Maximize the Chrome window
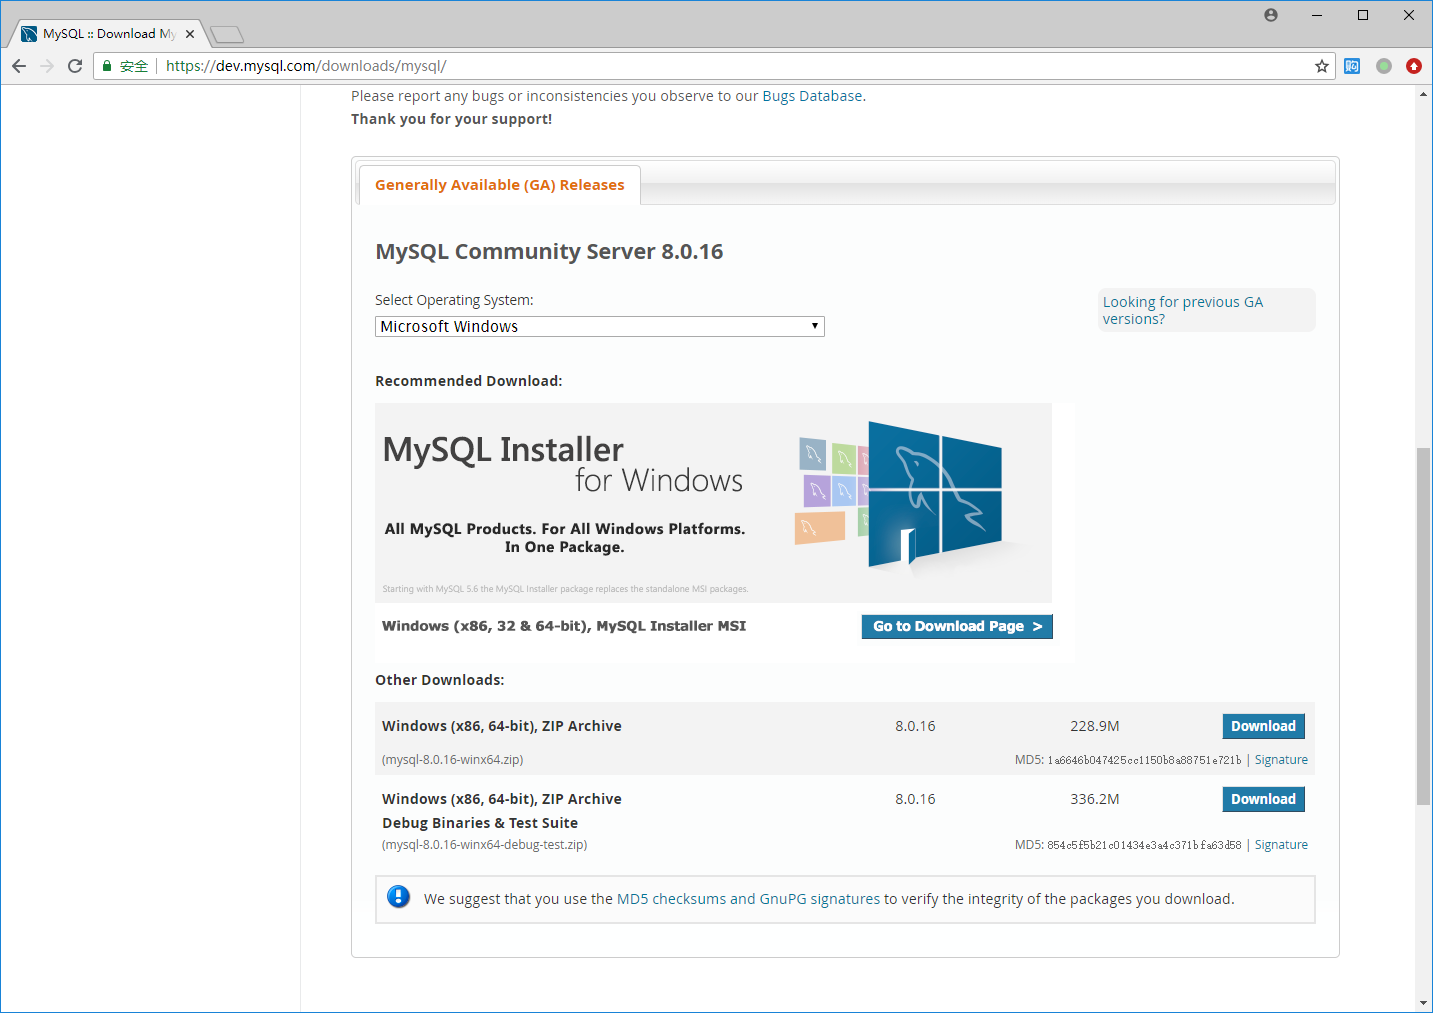 coord(1363,15)
